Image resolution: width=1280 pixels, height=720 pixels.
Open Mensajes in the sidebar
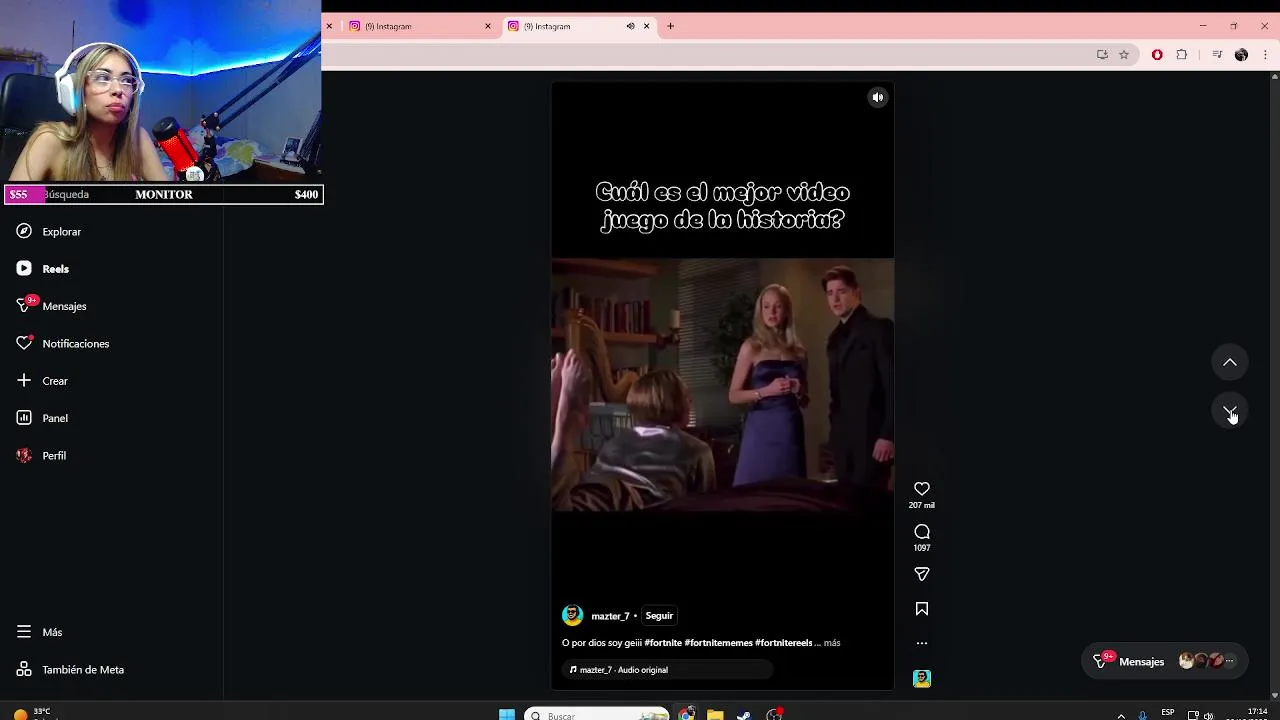(51, 306)
